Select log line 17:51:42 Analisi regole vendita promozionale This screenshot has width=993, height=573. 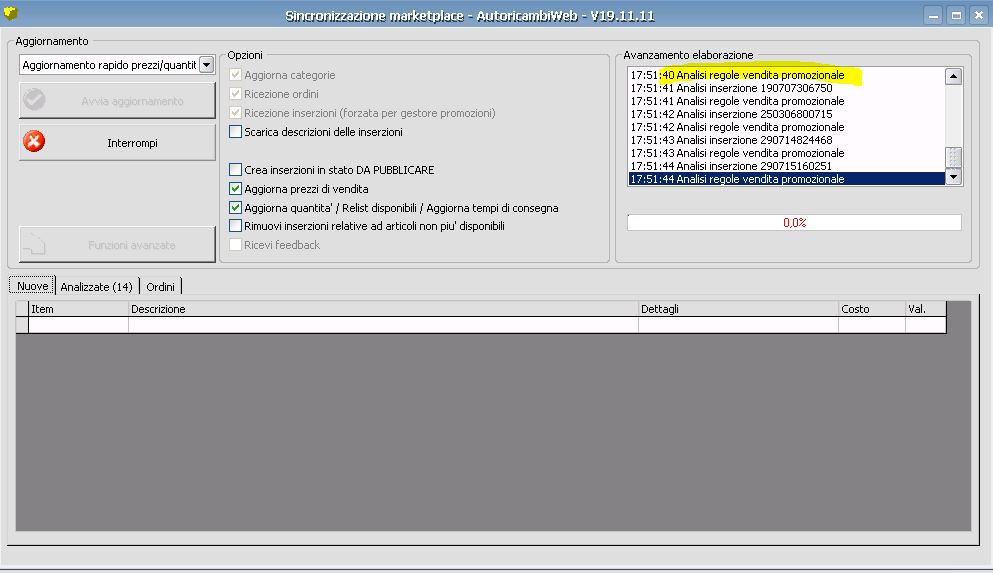click(787, 127)
